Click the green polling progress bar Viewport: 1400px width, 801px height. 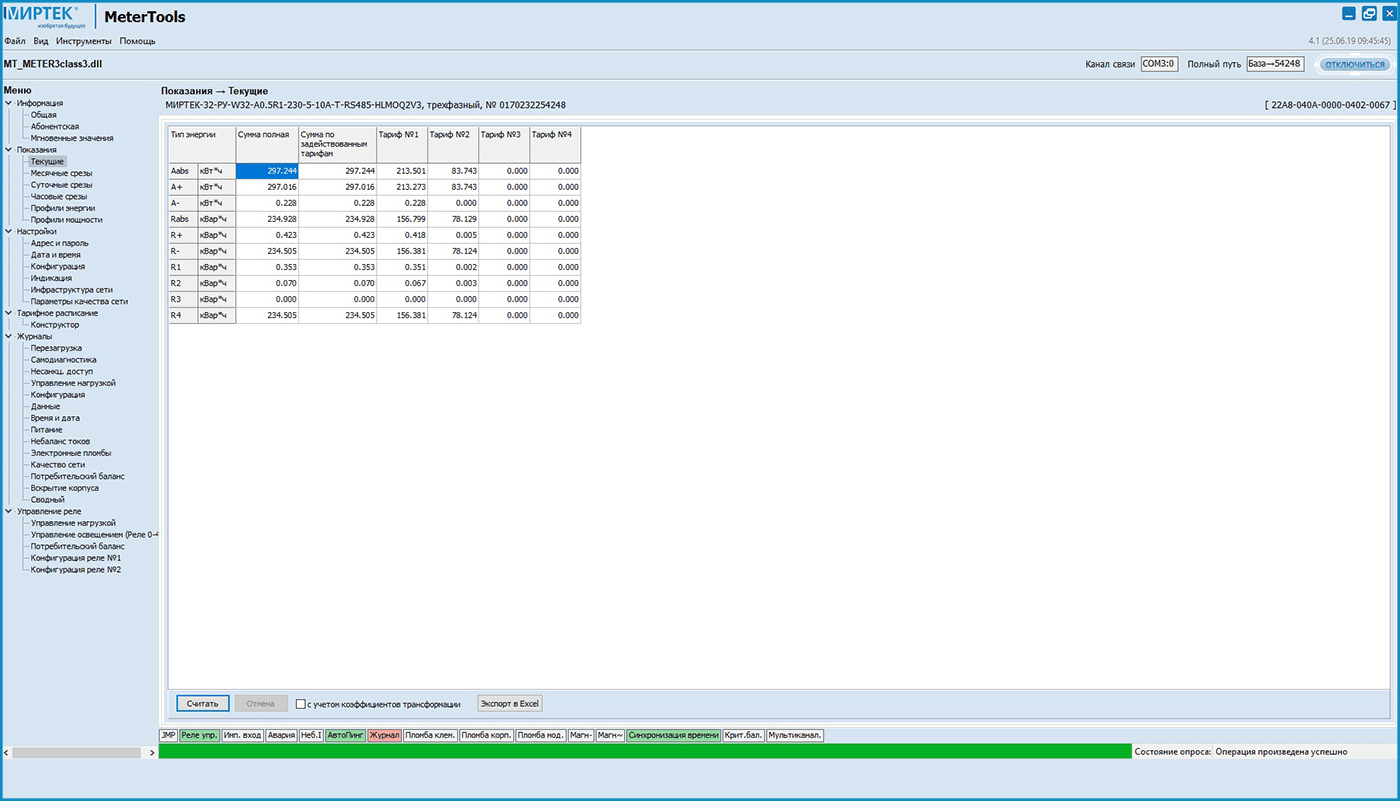pyautogui.click(x=645, y=752)
